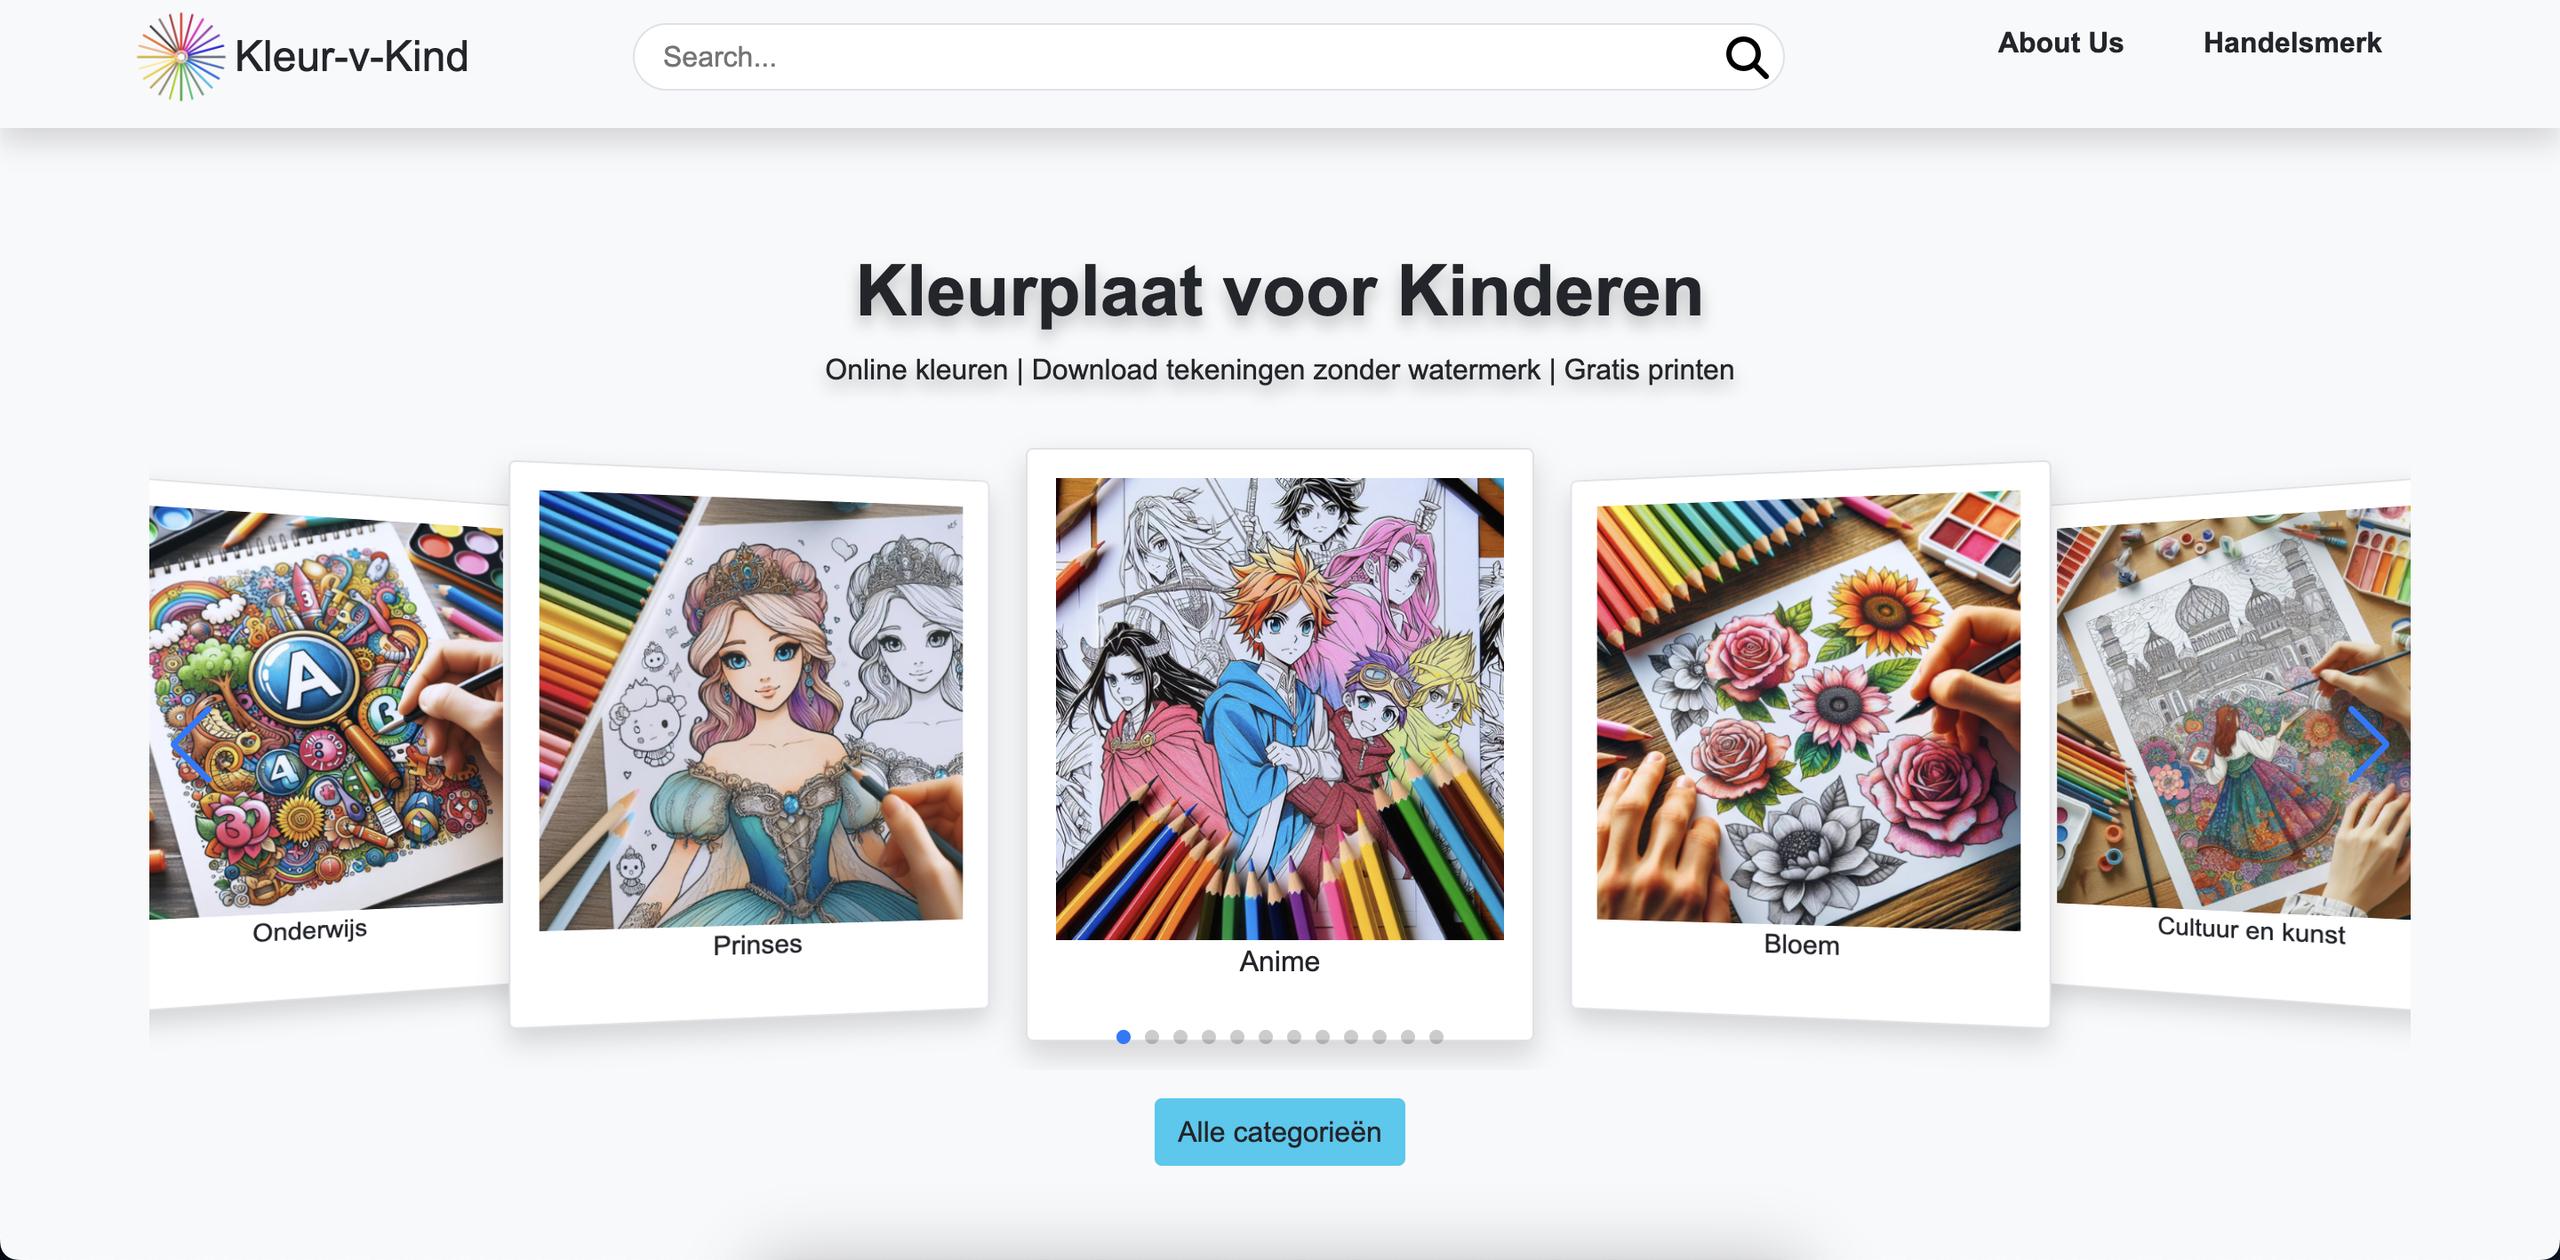Open the Prinses coloring category image
This screenshot has height=1260, width=2560.
point(751,711)
